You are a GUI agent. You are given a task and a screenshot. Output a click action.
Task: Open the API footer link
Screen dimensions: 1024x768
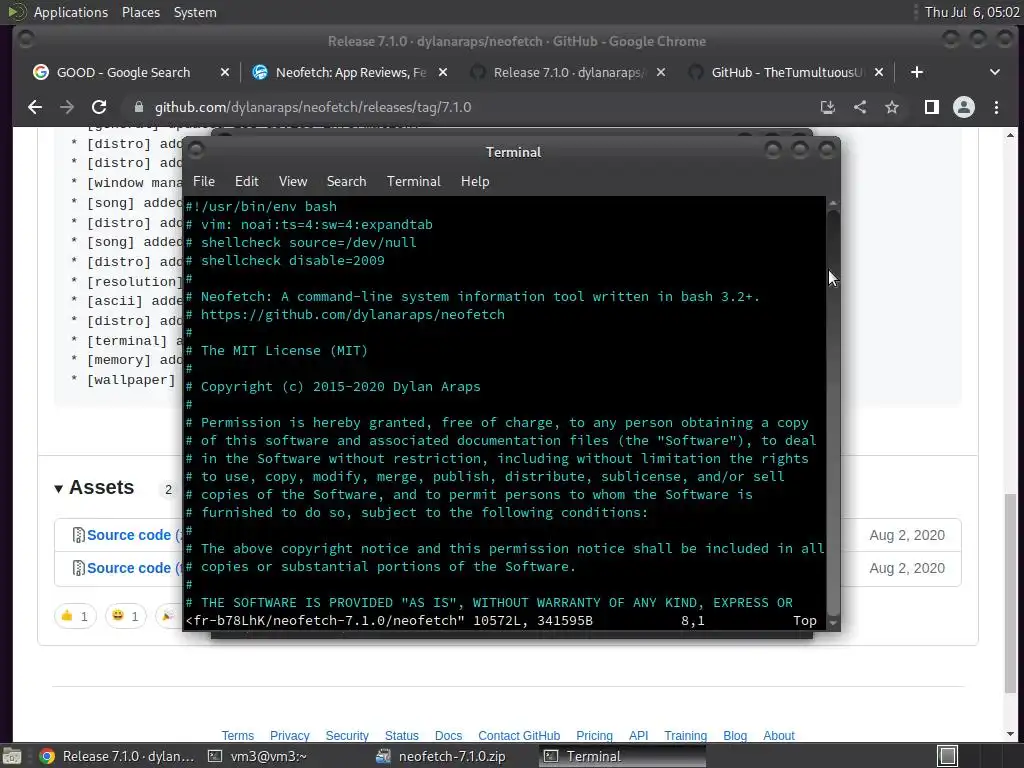[638, 735]
